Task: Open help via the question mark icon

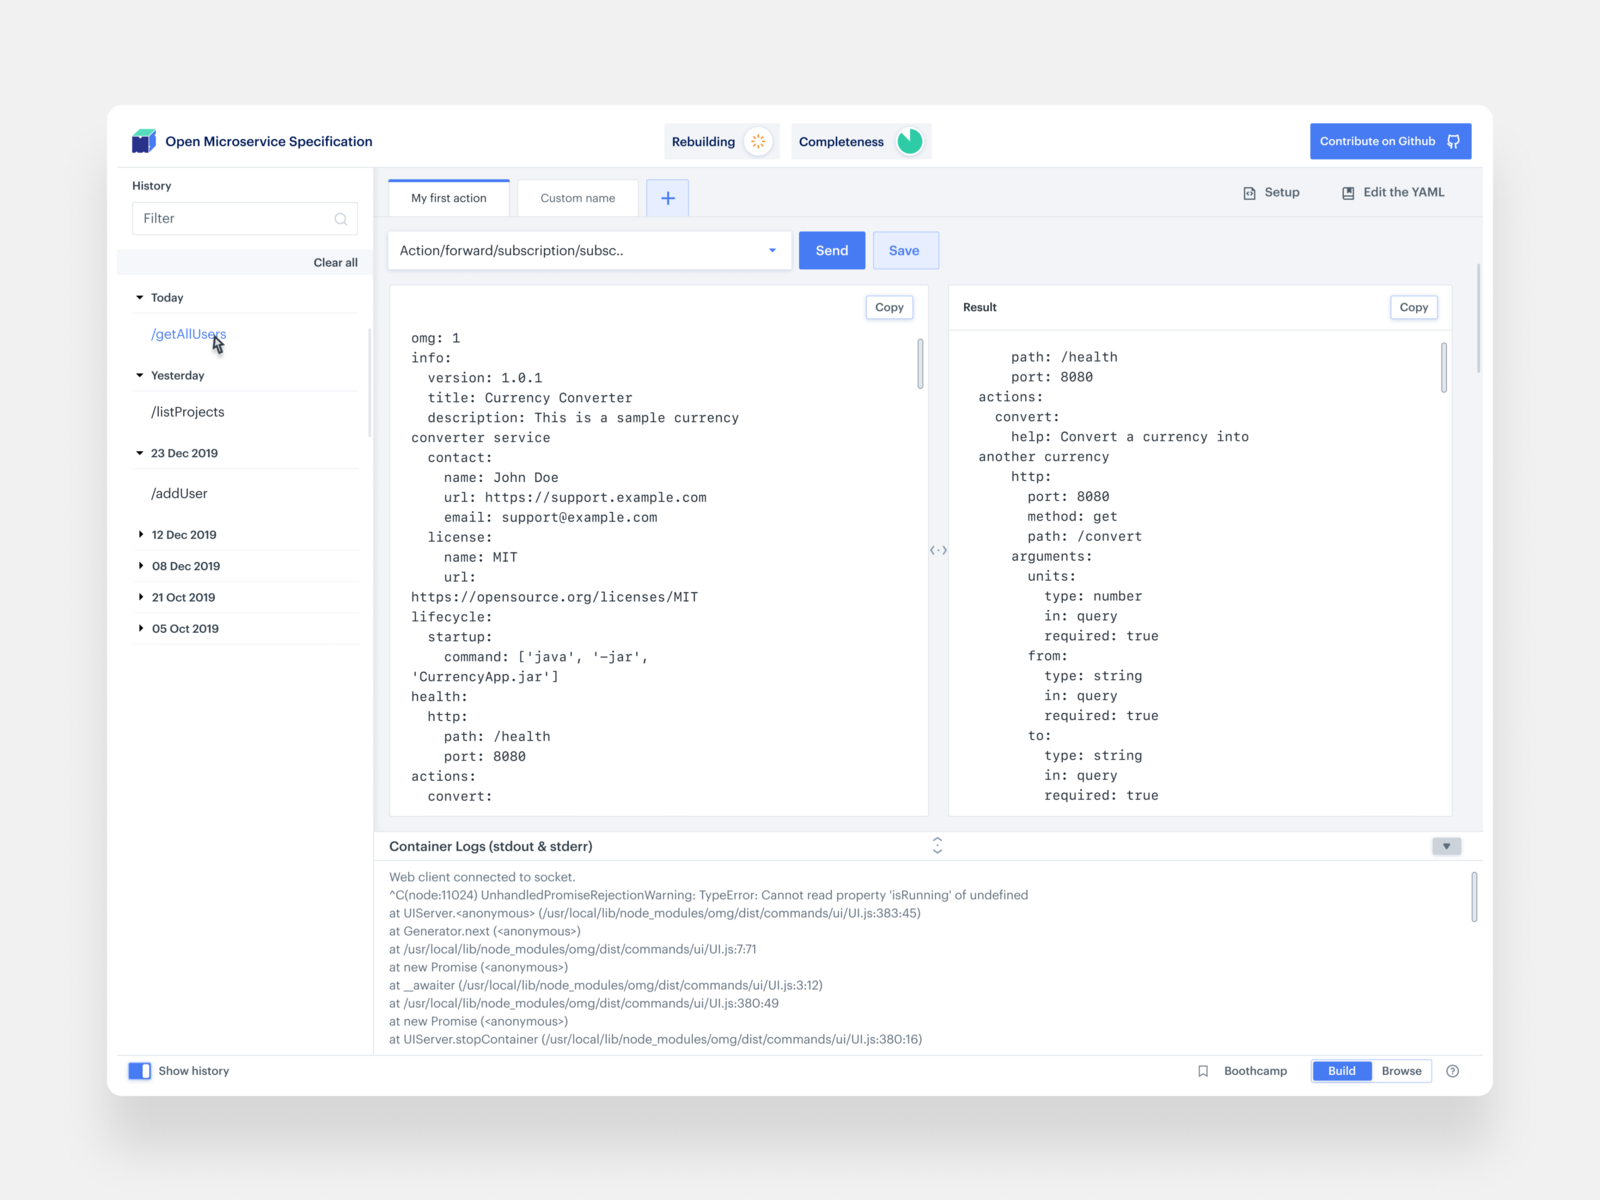Action: (x=1452, y=1071)
